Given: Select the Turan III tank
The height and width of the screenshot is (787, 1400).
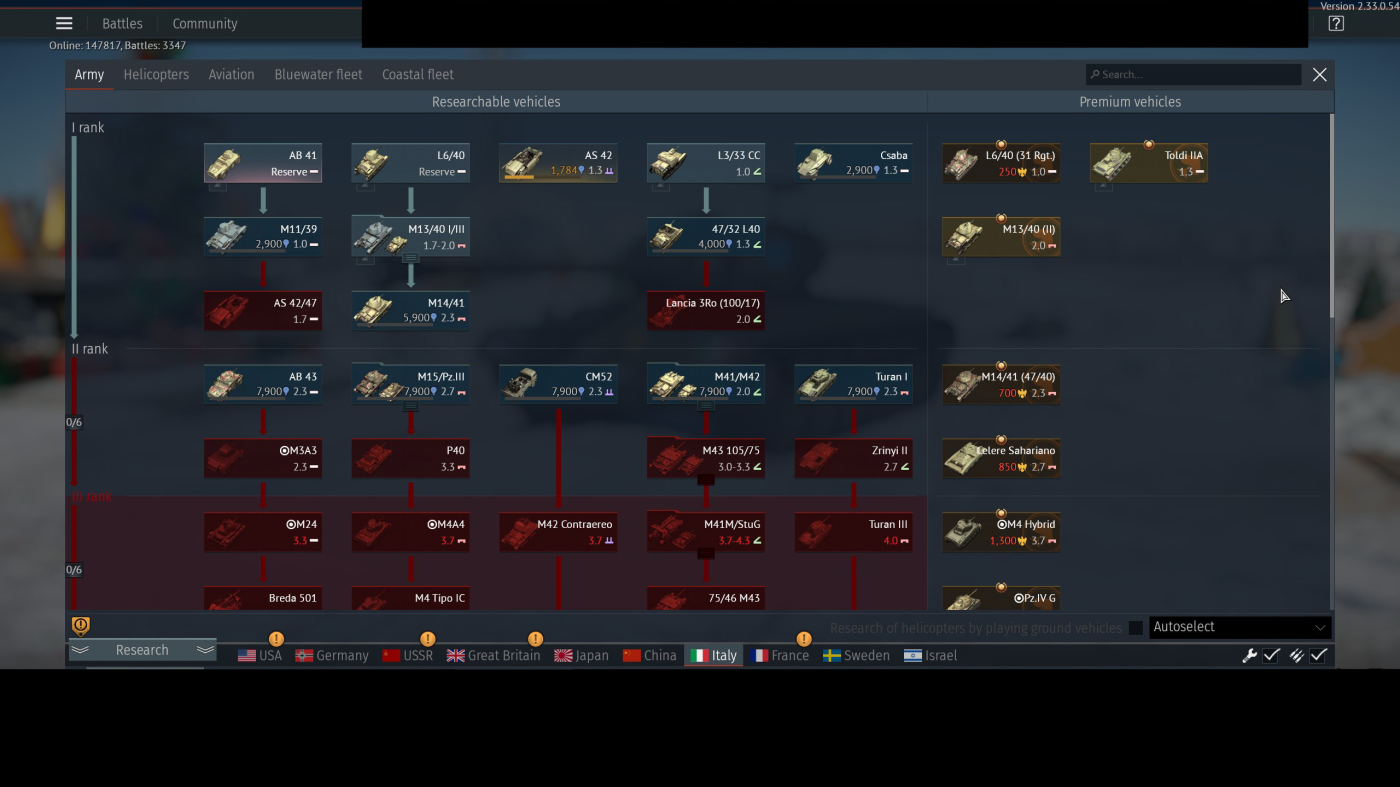Looking at the screenshot, I should pos(853,532).
